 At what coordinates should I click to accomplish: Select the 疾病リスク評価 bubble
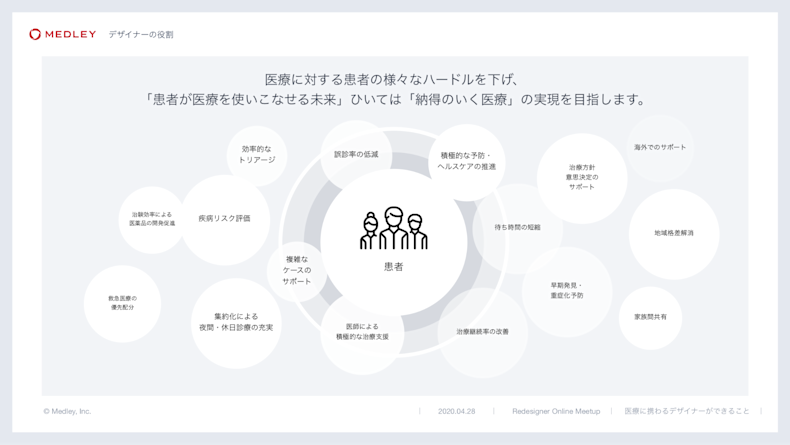click(225, 219)
